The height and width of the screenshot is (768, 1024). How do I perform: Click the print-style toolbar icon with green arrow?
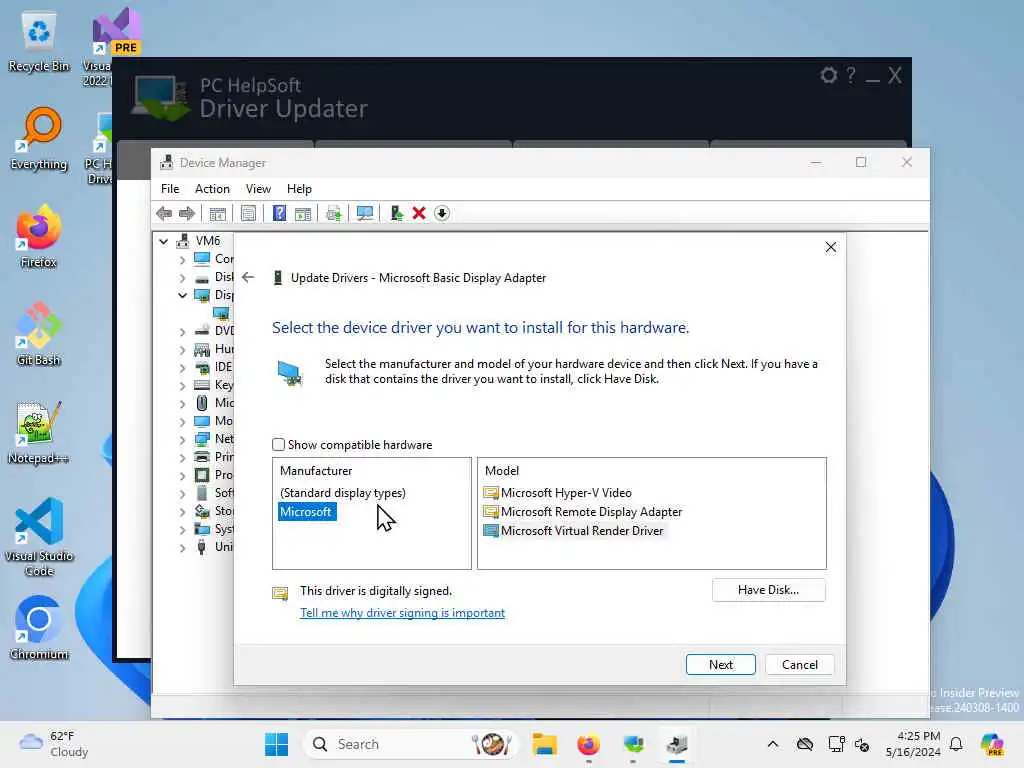334,214
